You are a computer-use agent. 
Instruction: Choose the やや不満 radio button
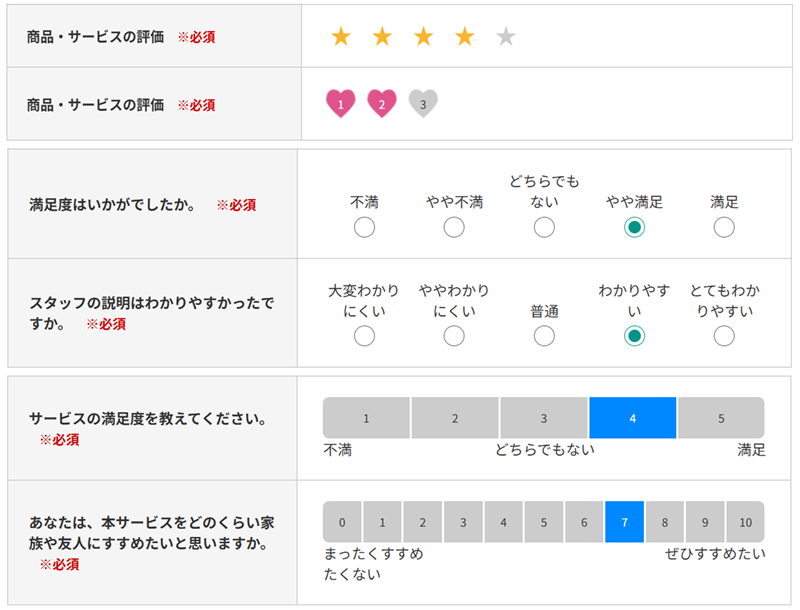point(454,227)
